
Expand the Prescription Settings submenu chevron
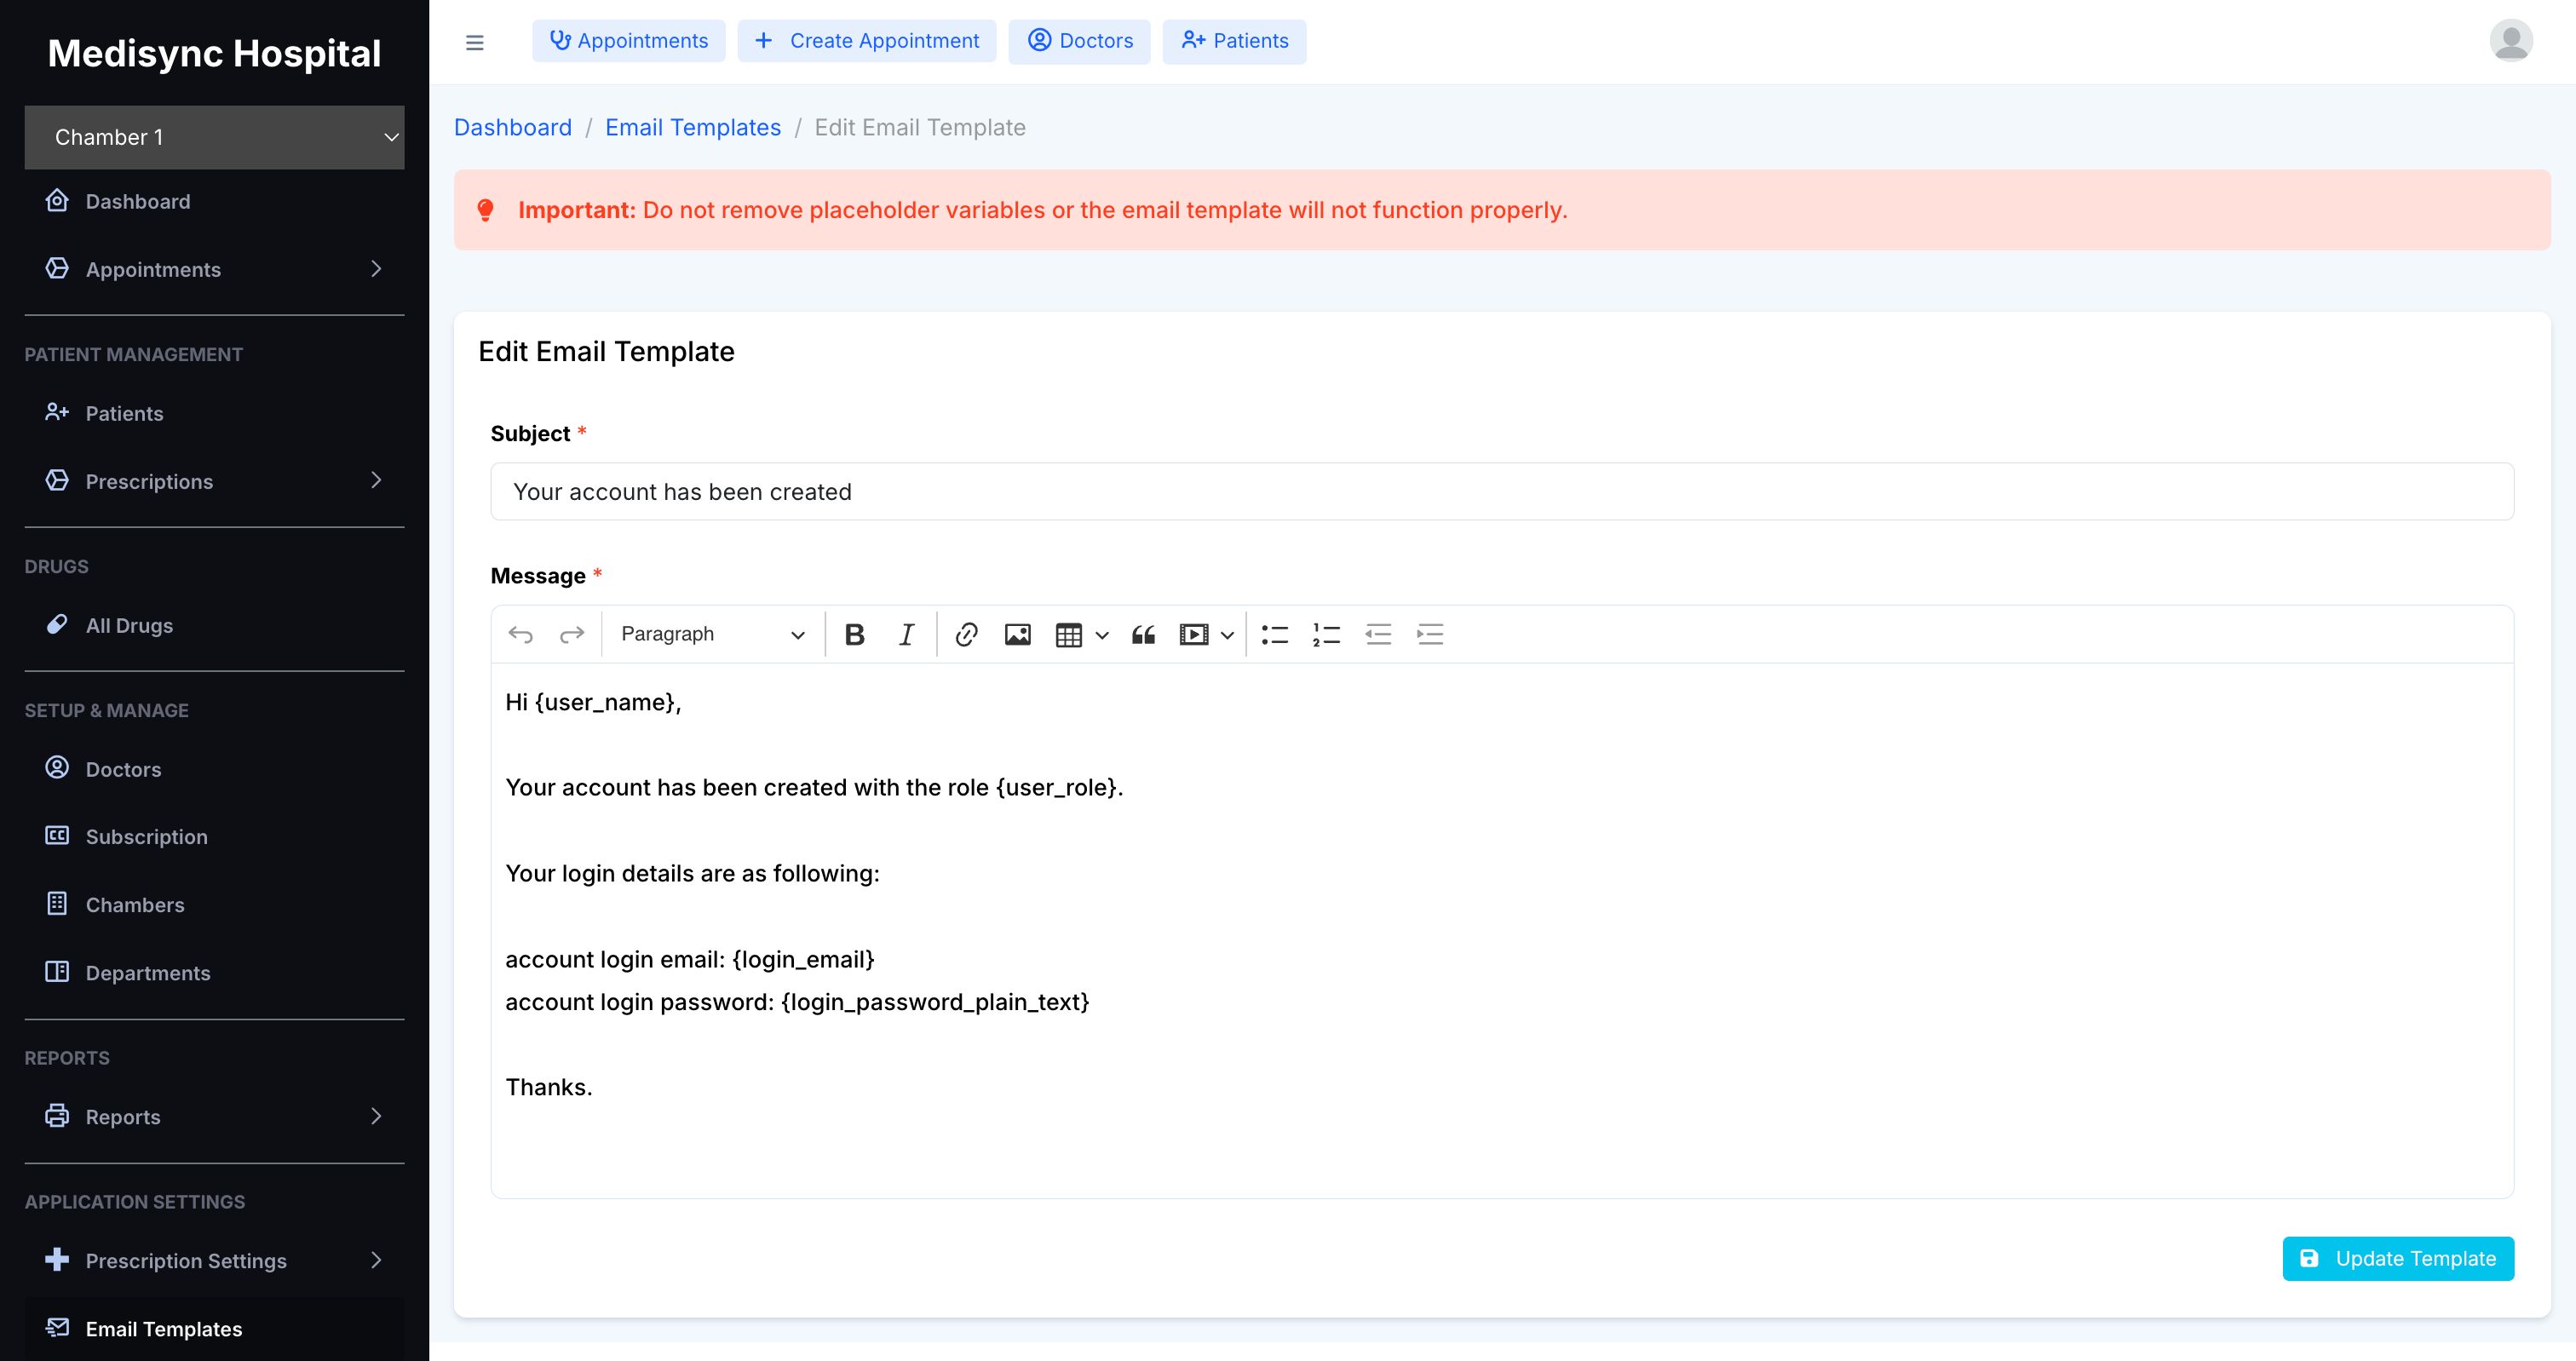[x=376, y=1260]
